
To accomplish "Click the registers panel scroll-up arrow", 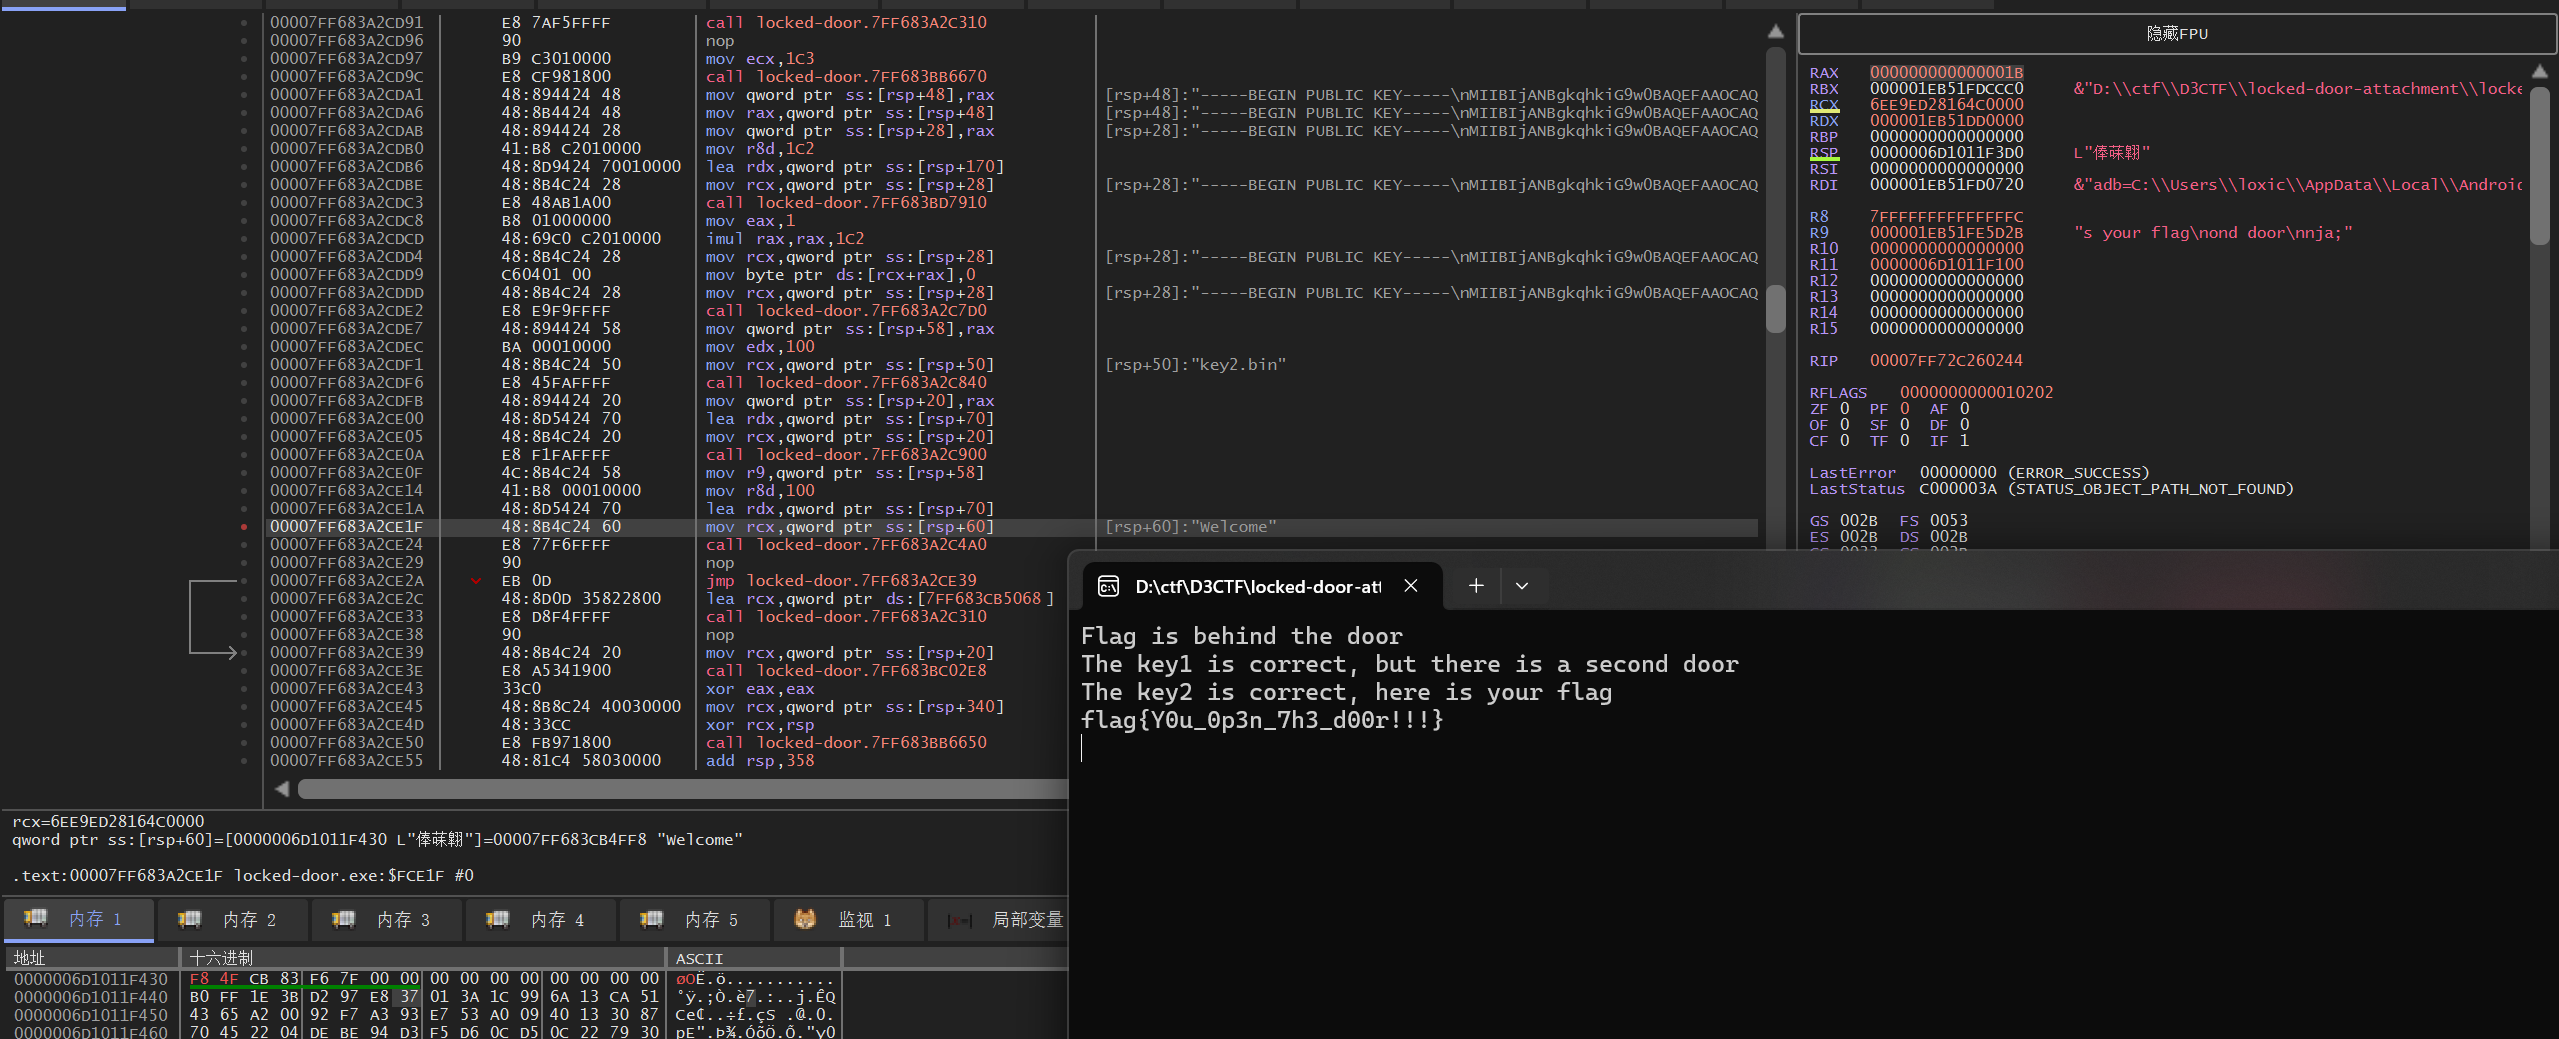I will click(x=2540, y=71).
